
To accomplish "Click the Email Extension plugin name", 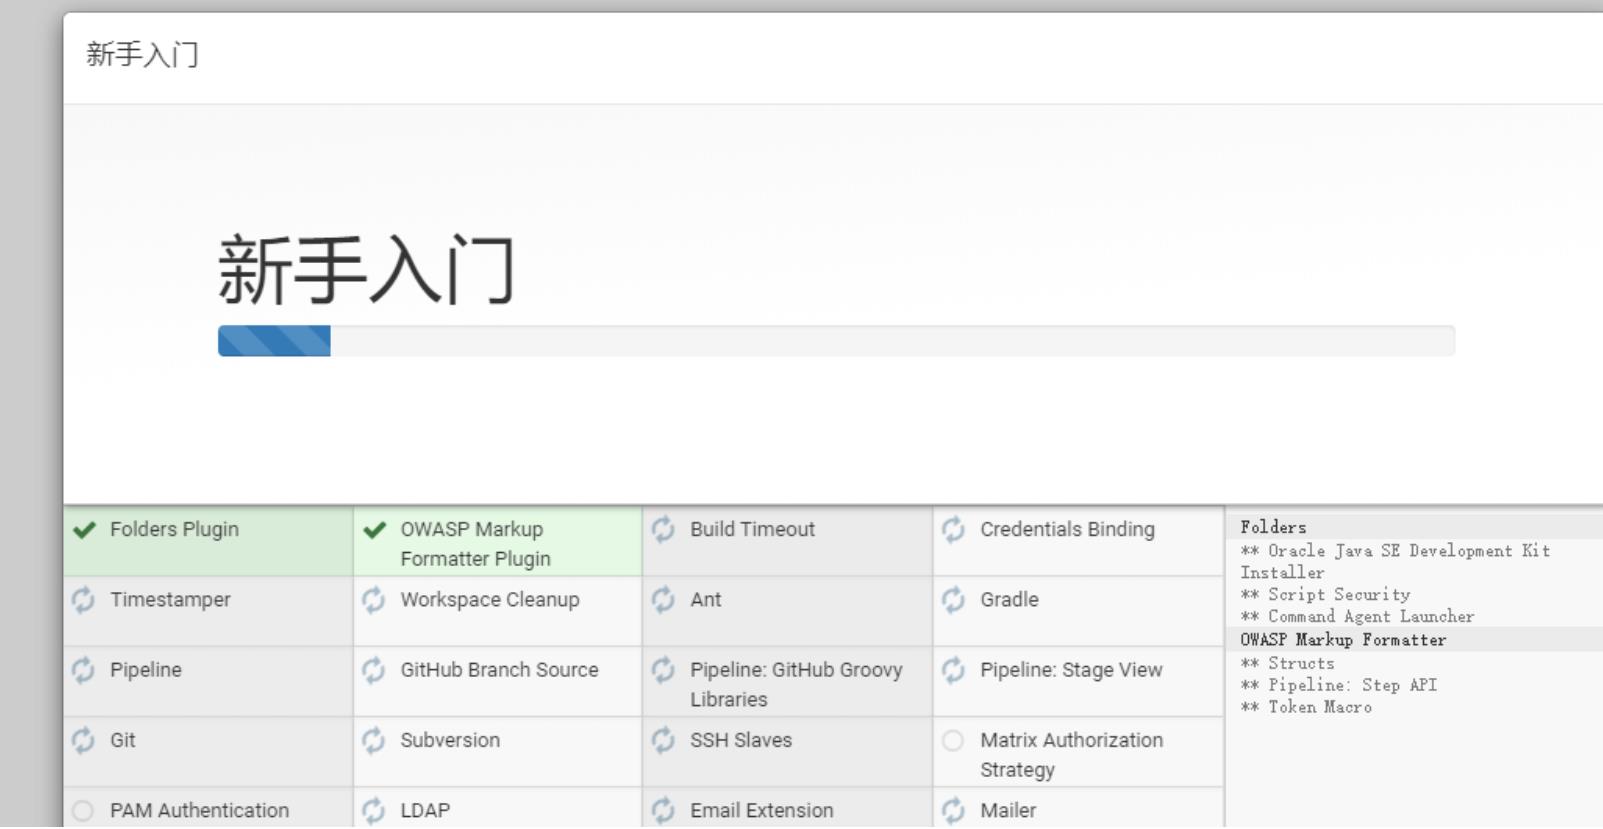I will (x=761, y=810).
